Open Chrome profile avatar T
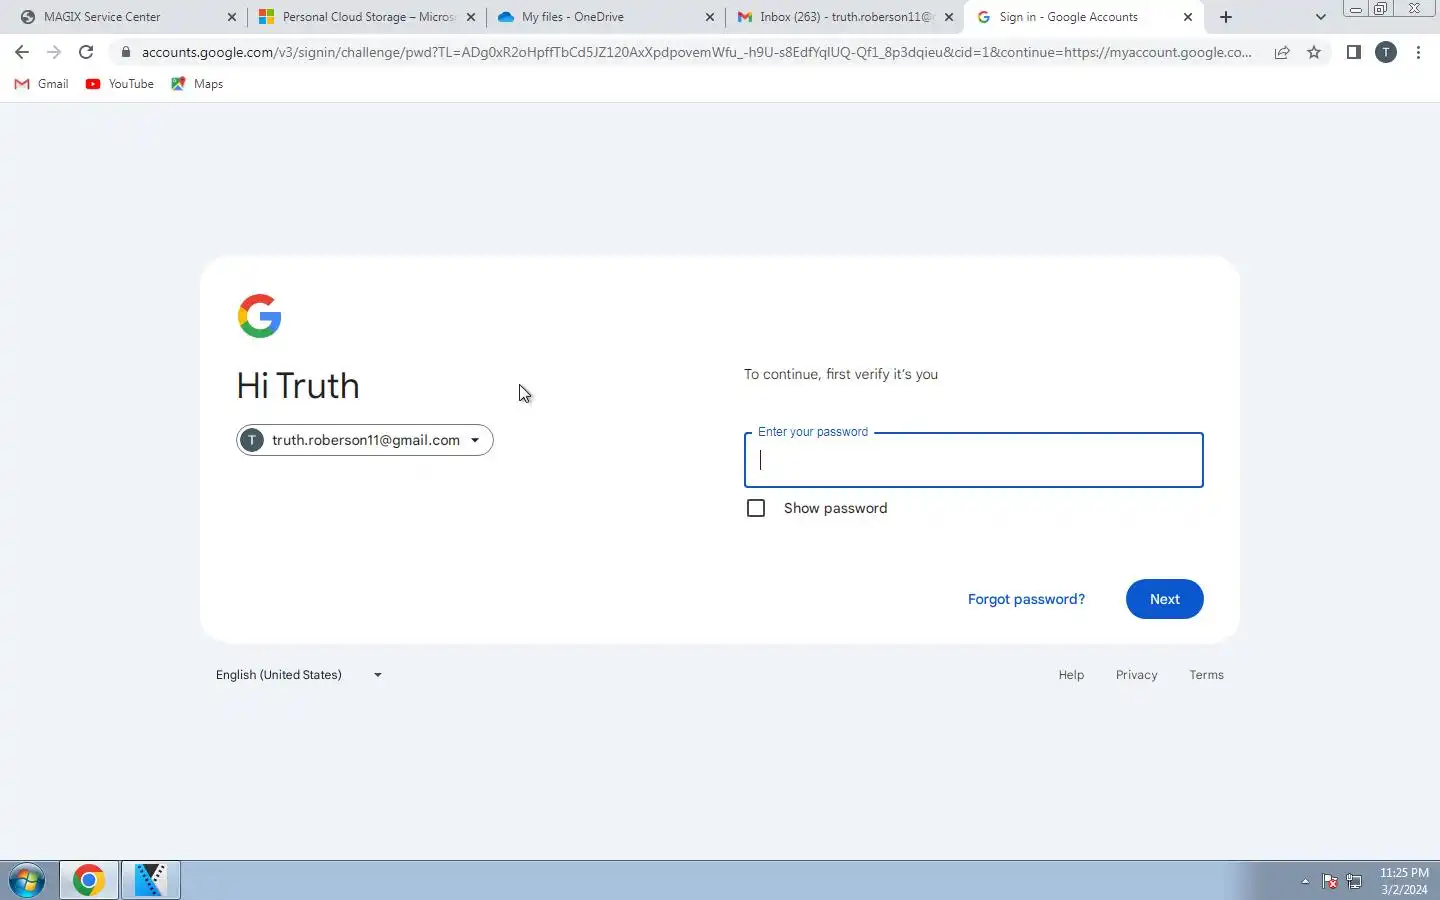 pyautogui.click(x=1386, y=52)
